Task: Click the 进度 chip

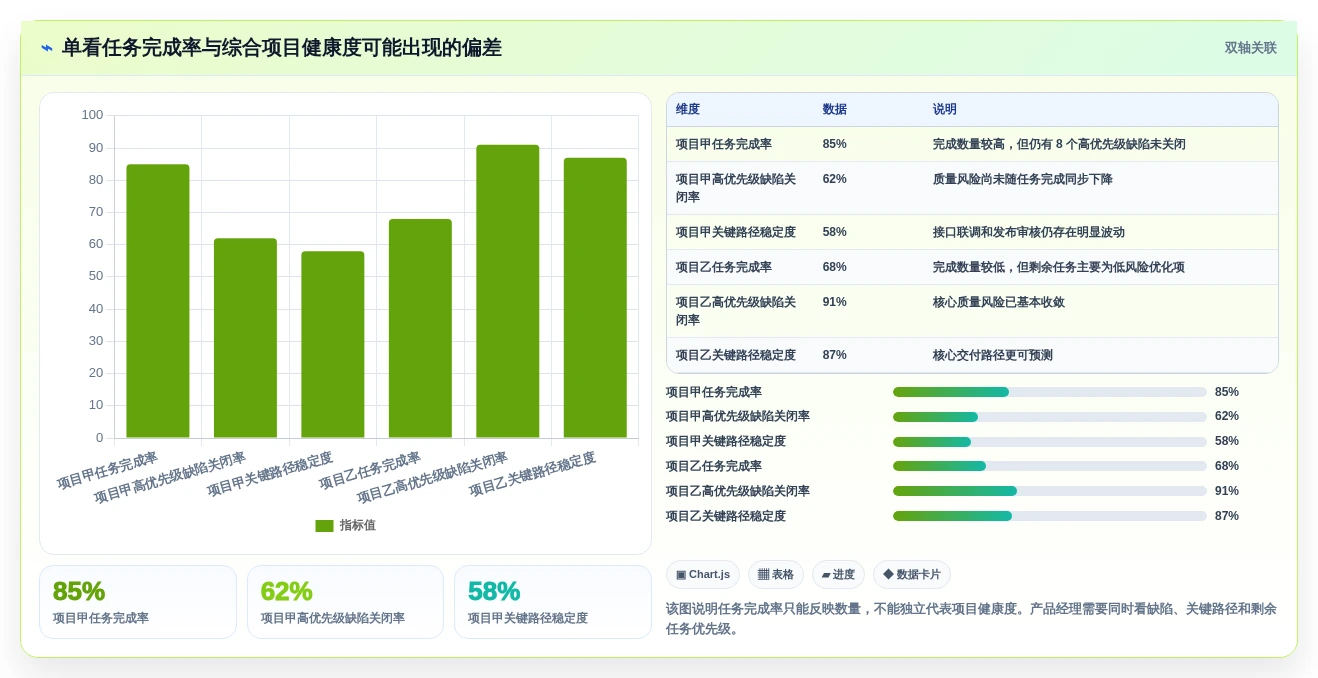Action: pos(838,574)
